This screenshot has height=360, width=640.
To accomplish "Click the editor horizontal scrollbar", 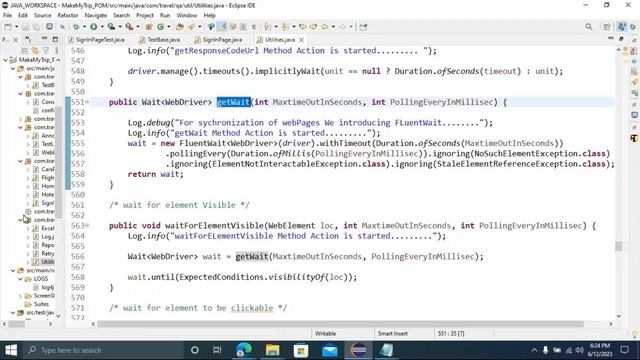I will [340, 324].
